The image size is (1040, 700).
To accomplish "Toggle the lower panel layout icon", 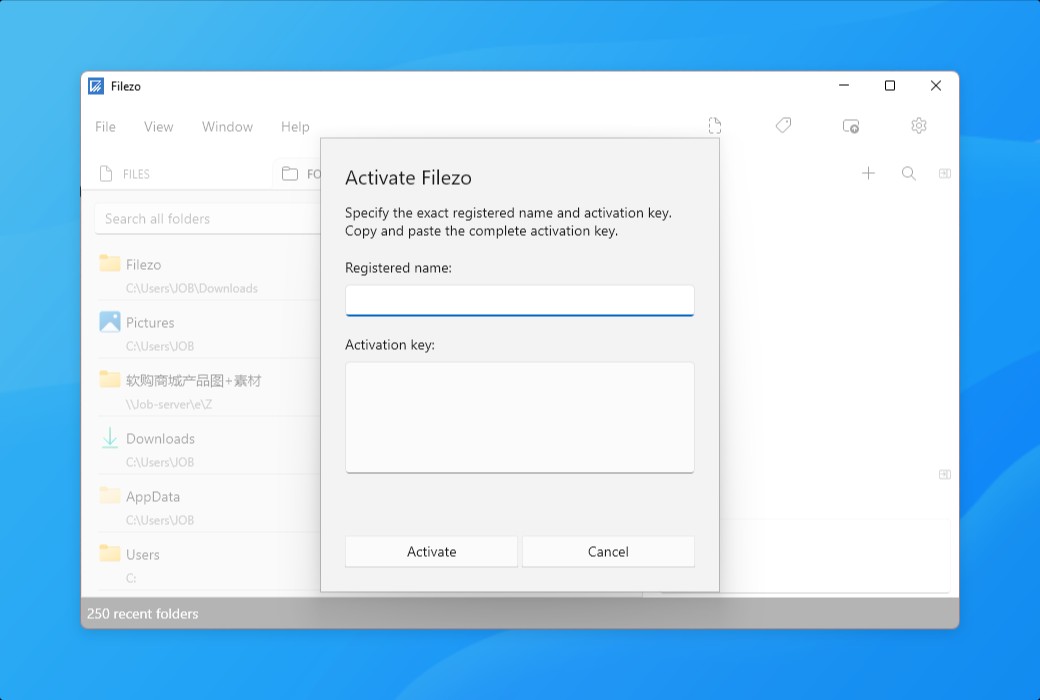I will click(945, 474).
